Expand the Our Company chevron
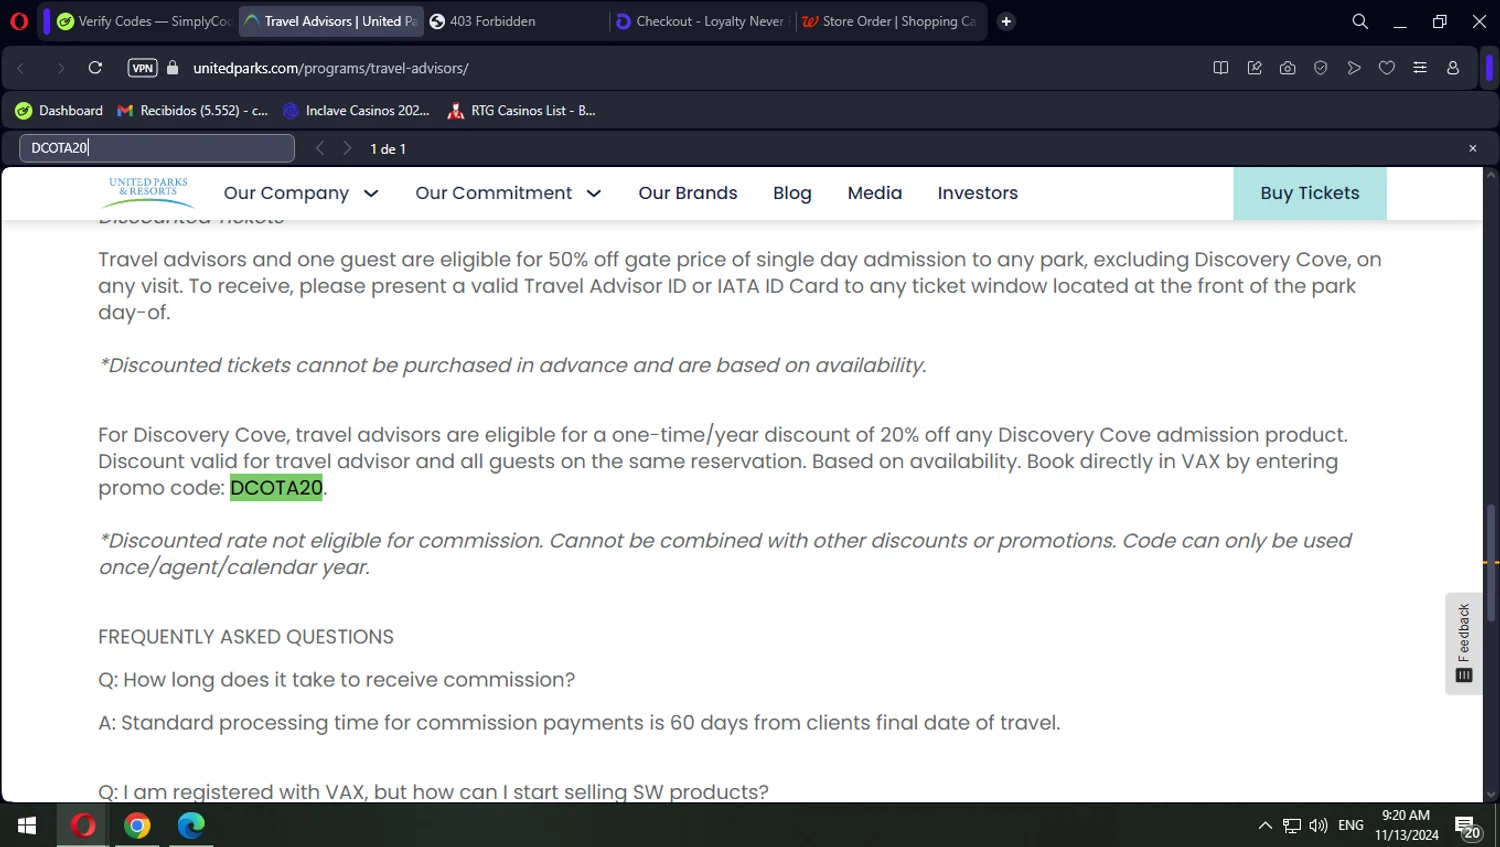Viewport: 1500px width, 847px height. point(371,193)
